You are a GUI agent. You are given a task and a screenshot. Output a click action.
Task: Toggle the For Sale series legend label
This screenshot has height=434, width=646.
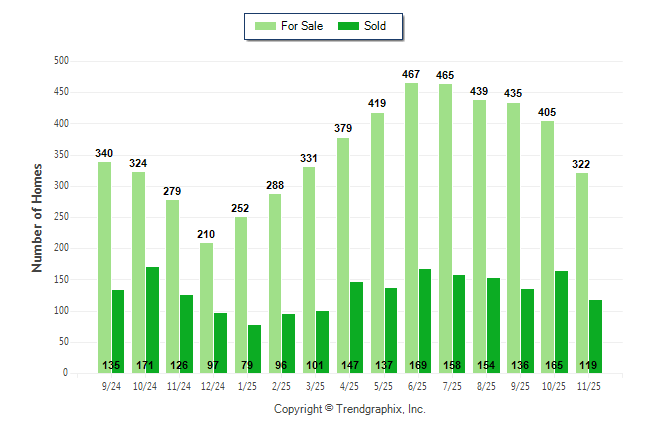(302, 26)
